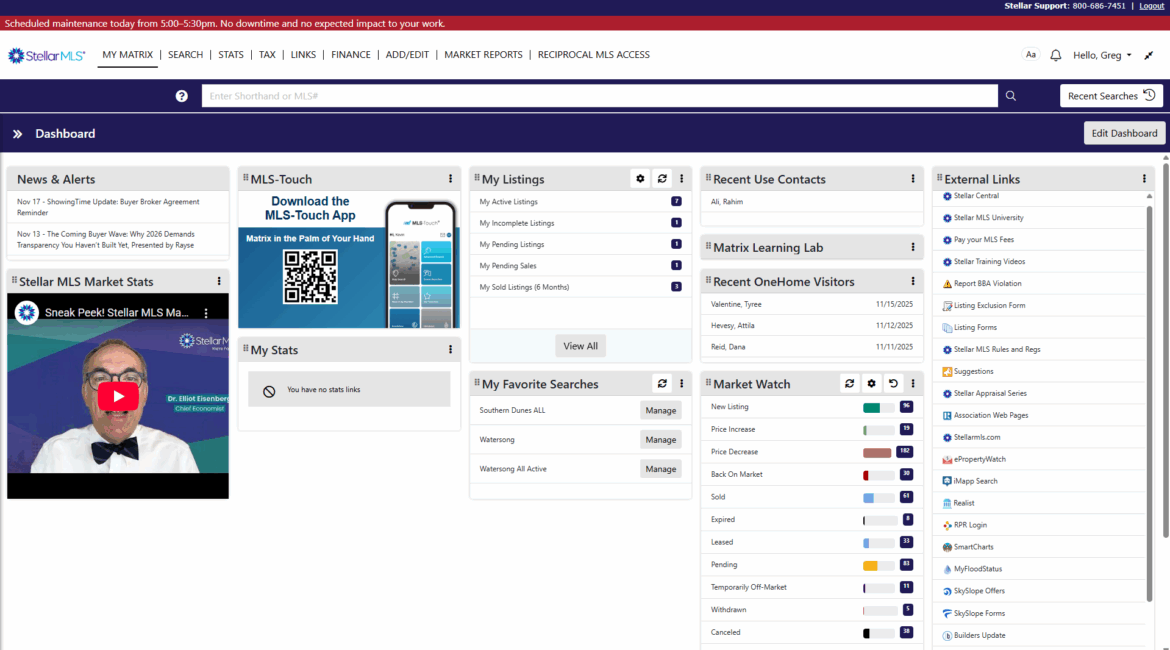Screen dimensions: 1170x650
Task: Open the Market Watch settings gear
Action: click(871, 384)
